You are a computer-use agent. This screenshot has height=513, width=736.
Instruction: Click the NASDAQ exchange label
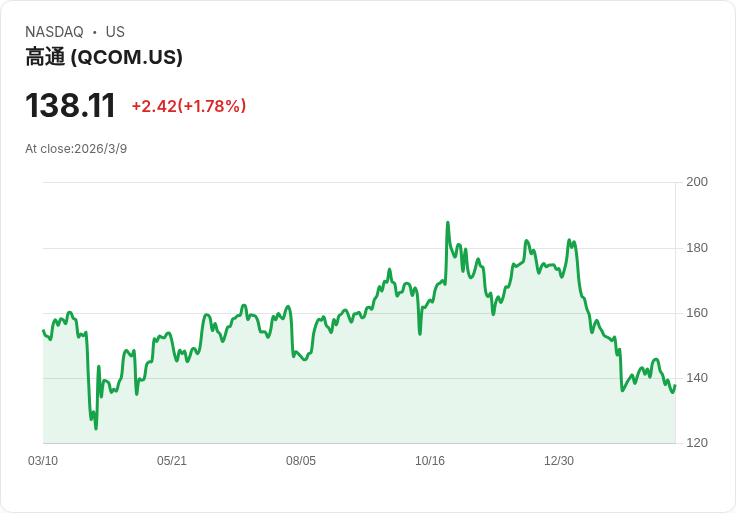pos(54,32)
